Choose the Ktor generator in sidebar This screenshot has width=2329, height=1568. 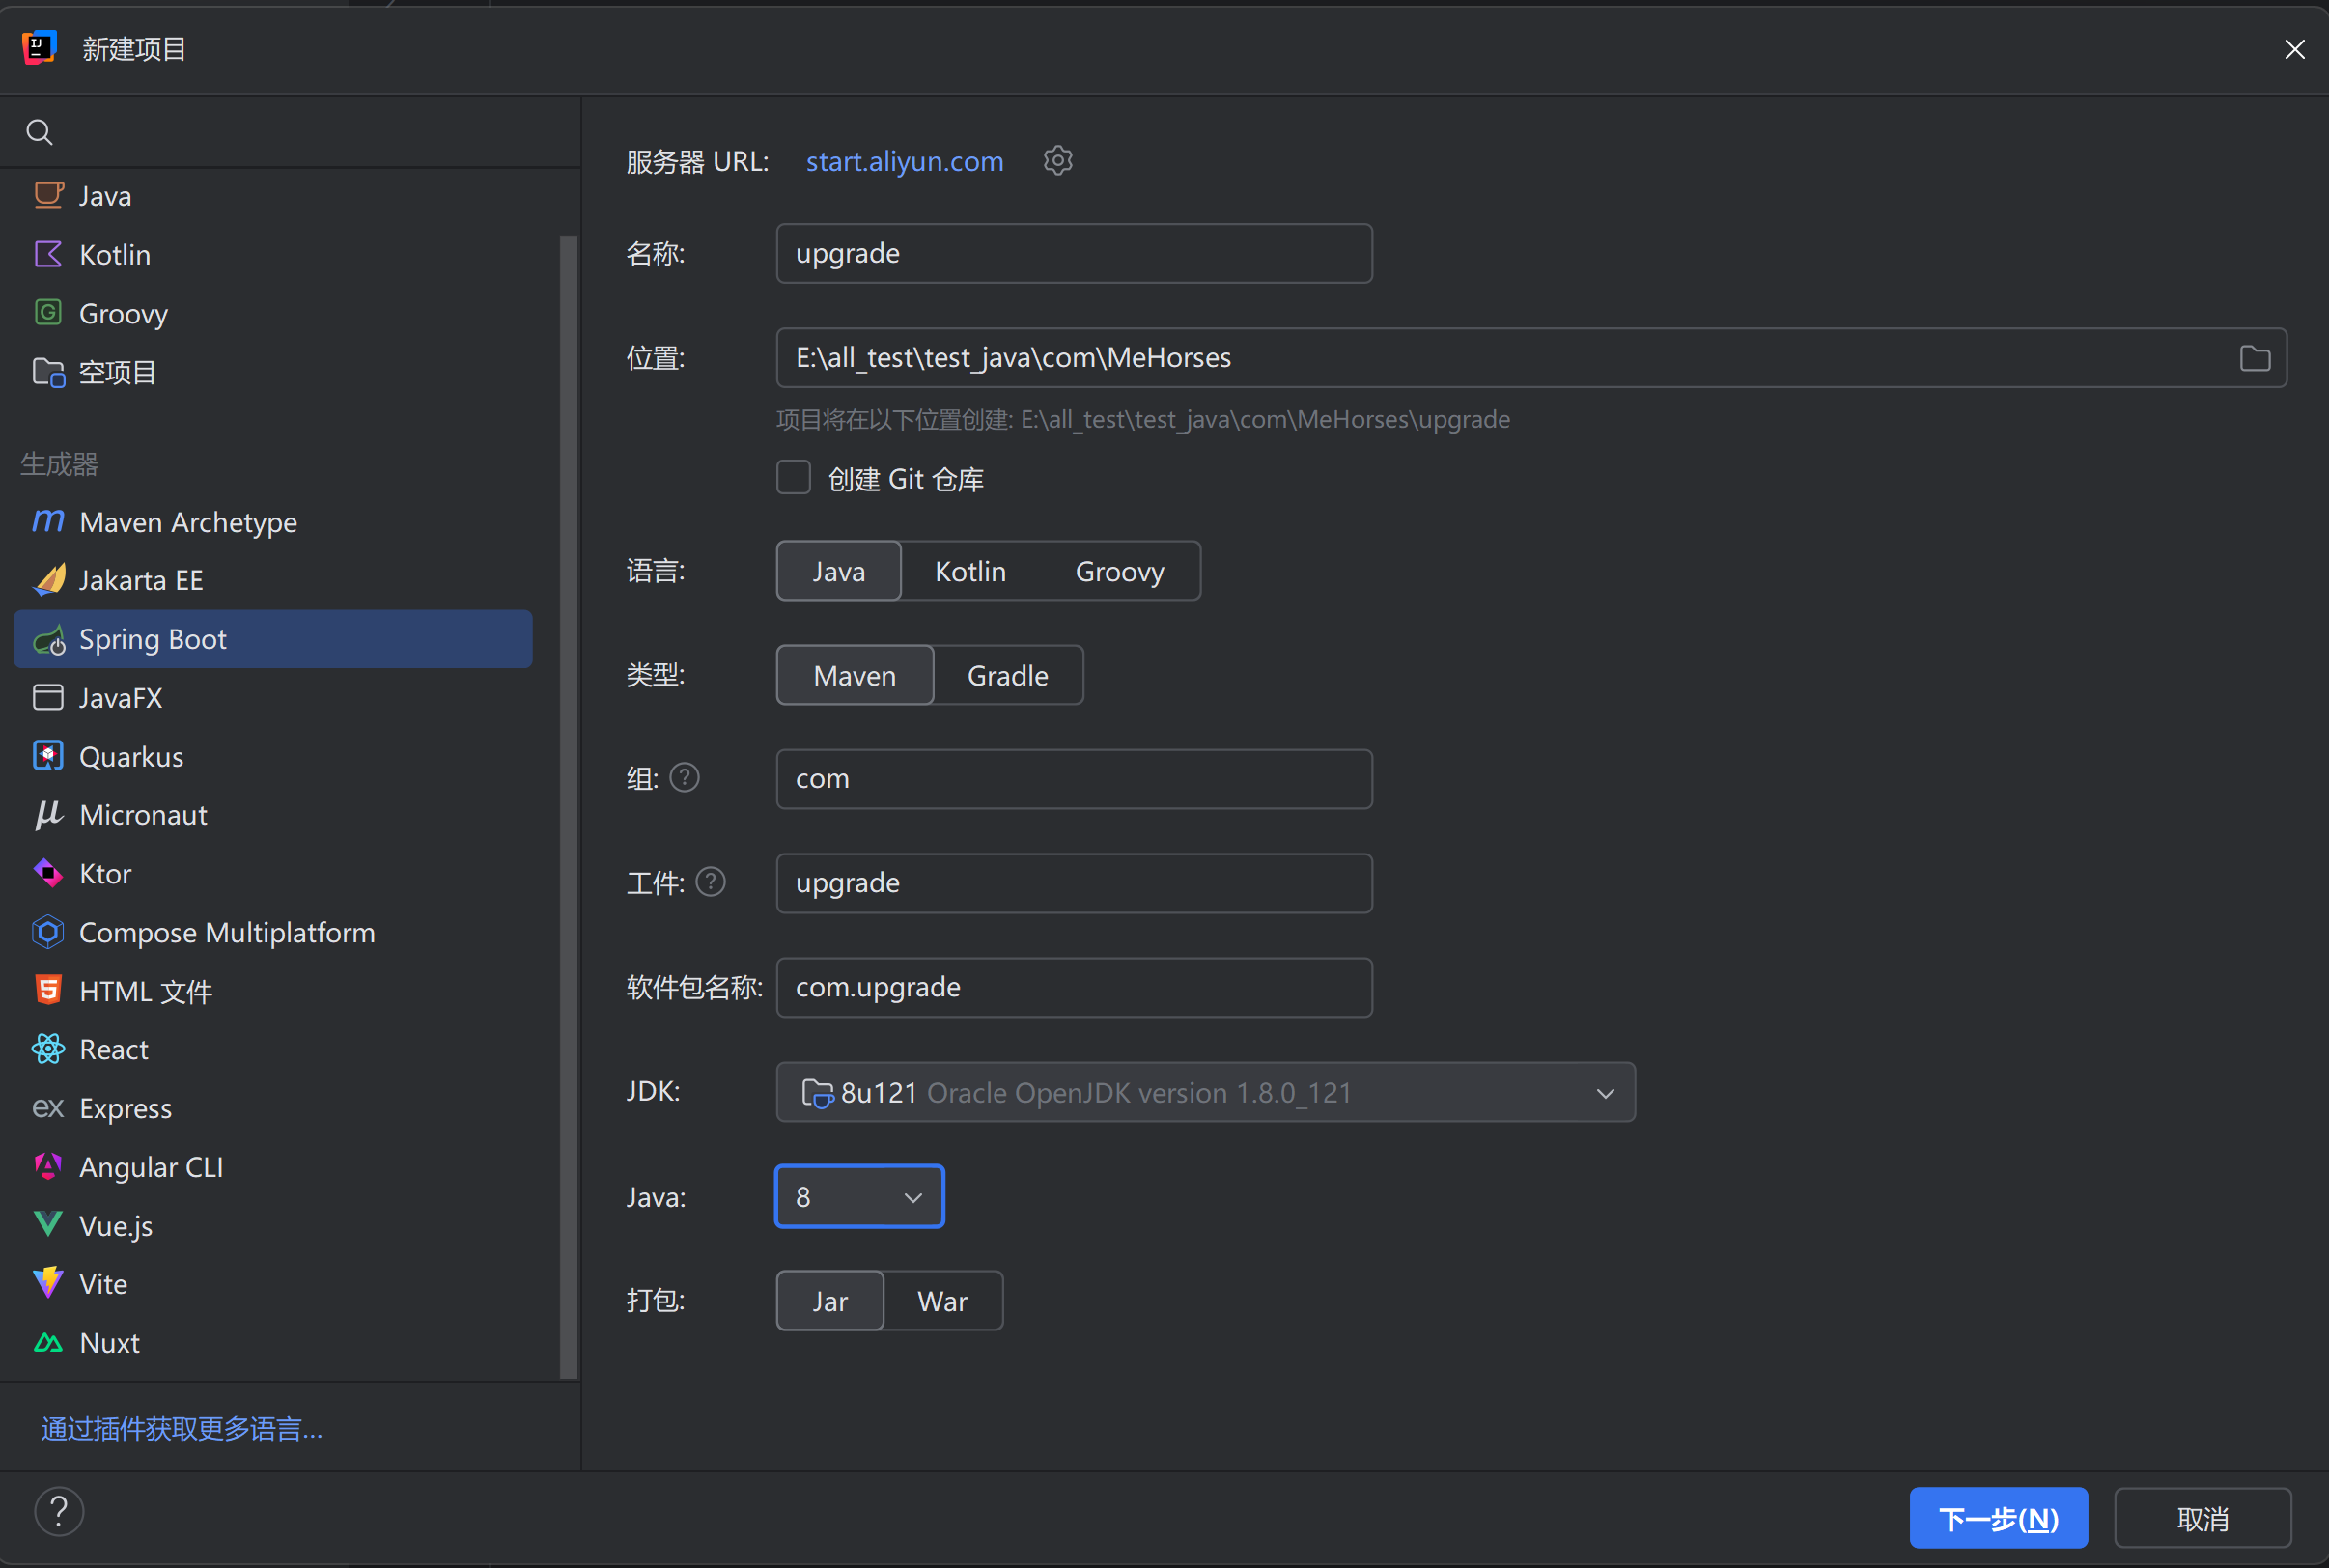pyautogui.click(x=105, y=874)
